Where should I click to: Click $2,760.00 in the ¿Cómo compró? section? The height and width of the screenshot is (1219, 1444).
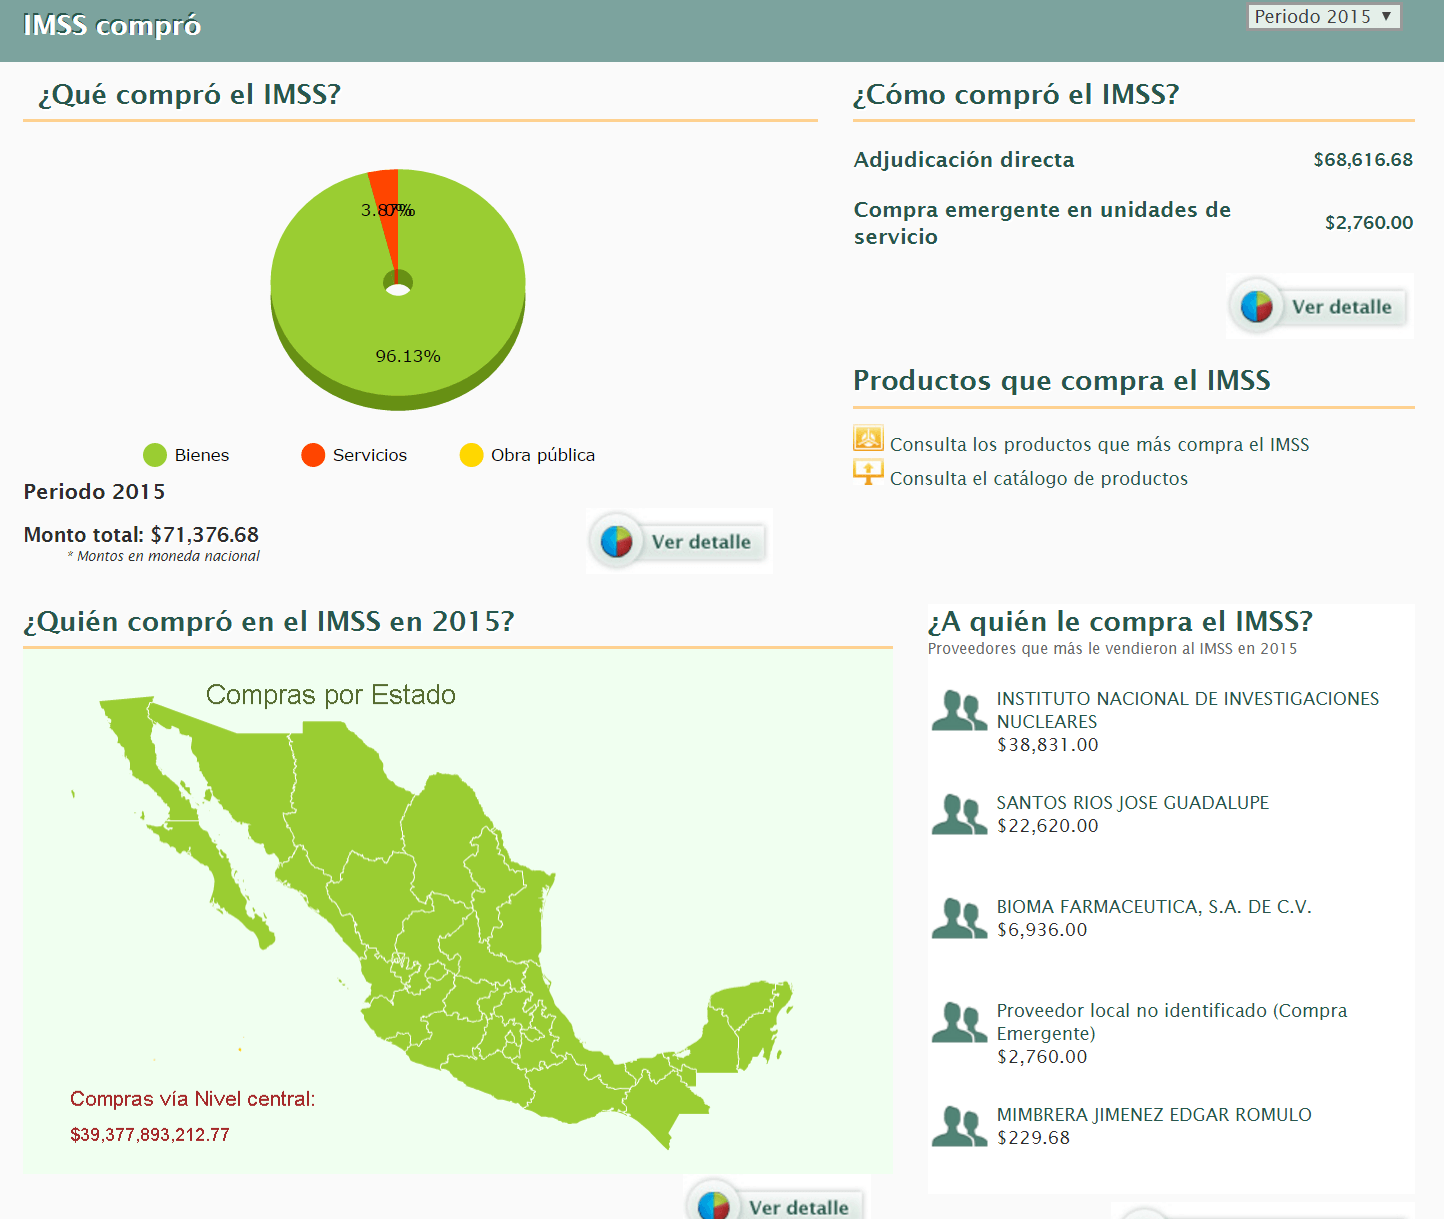tap(1369, 222)
